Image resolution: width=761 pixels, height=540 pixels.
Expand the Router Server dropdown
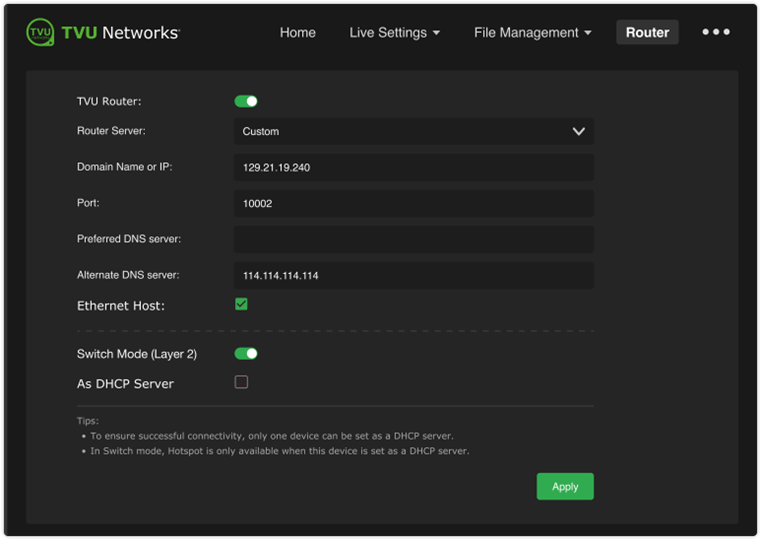click(x=414, y=131)
